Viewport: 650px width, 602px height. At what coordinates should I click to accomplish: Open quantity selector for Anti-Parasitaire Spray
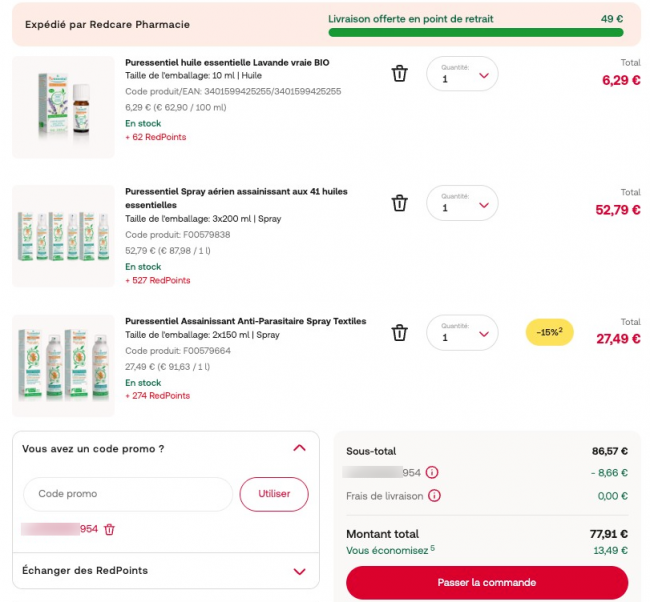462,334
